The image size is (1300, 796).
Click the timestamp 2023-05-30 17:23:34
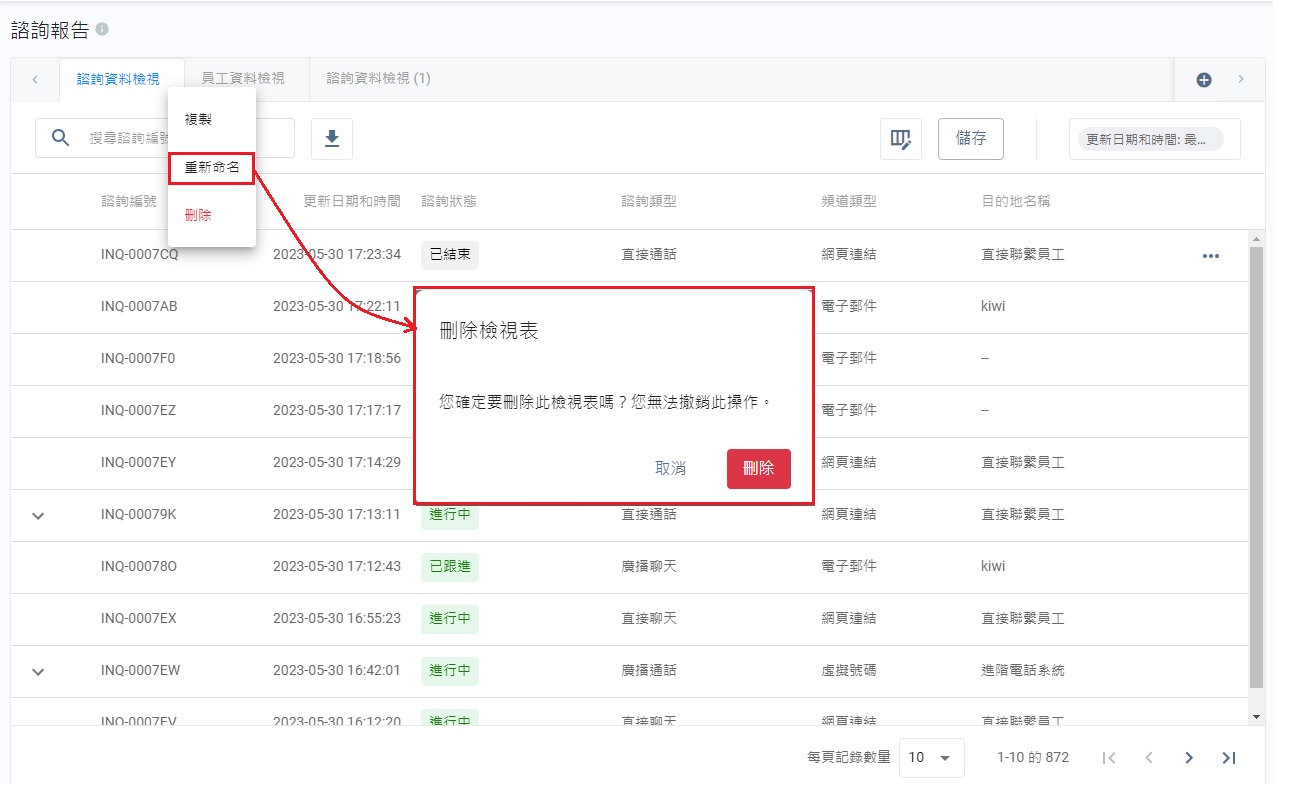337,254
